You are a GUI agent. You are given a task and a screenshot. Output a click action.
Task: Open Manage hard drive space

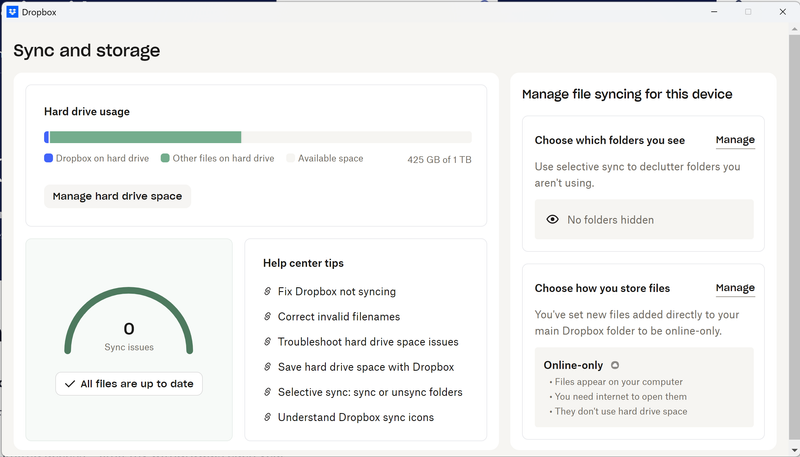pos(117,196)
